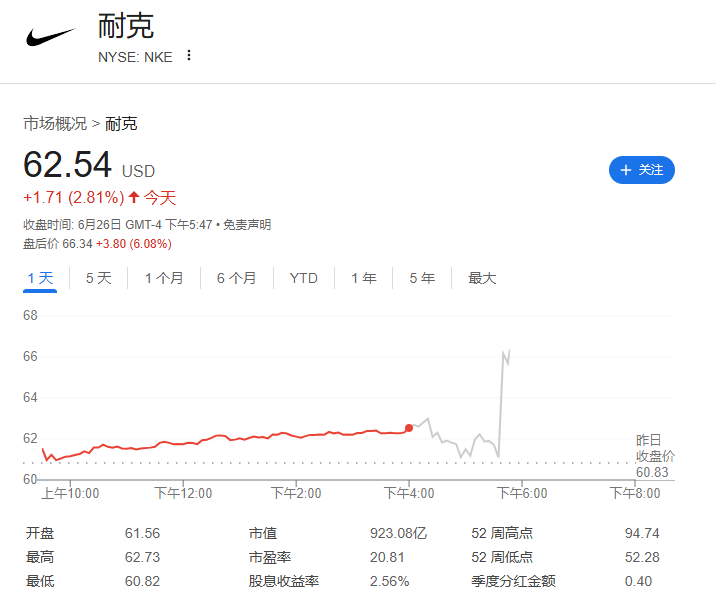Click the +1.71 (2.81%) change text
This screenshot has height=612, width=716.
click(x=74, y=197)
